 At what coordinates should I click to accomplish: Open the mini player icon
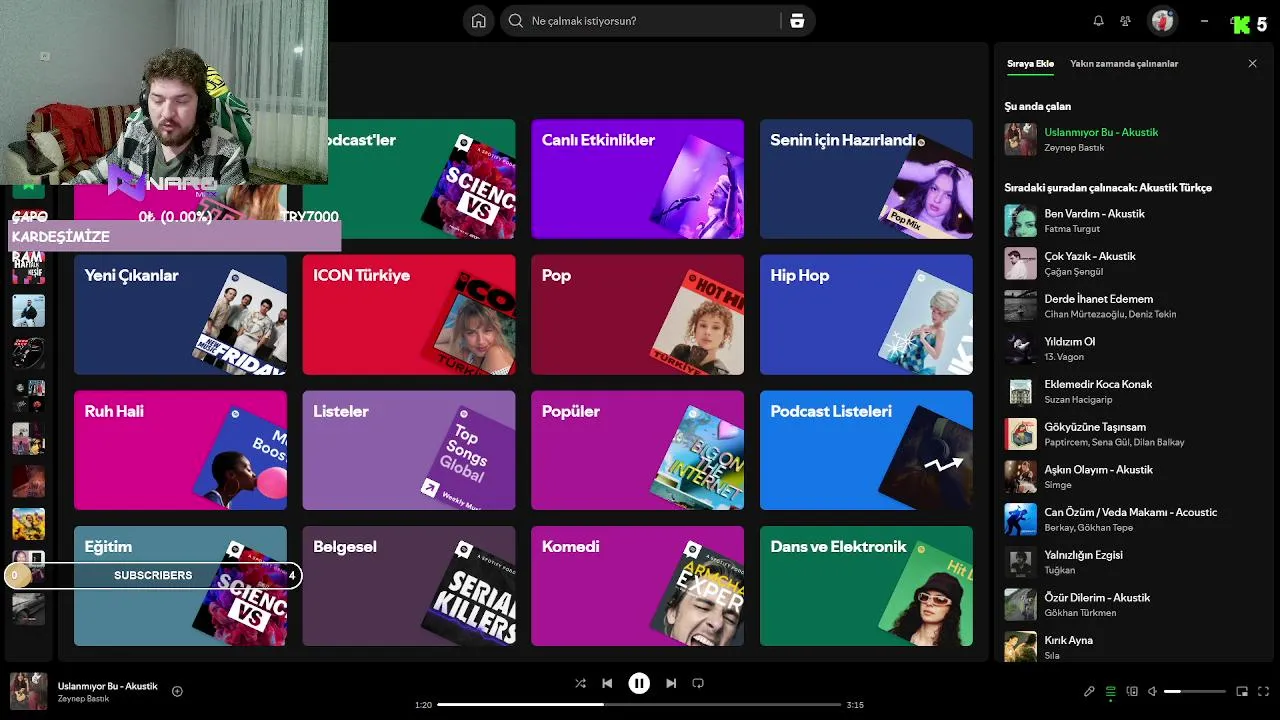point(1242,691)
